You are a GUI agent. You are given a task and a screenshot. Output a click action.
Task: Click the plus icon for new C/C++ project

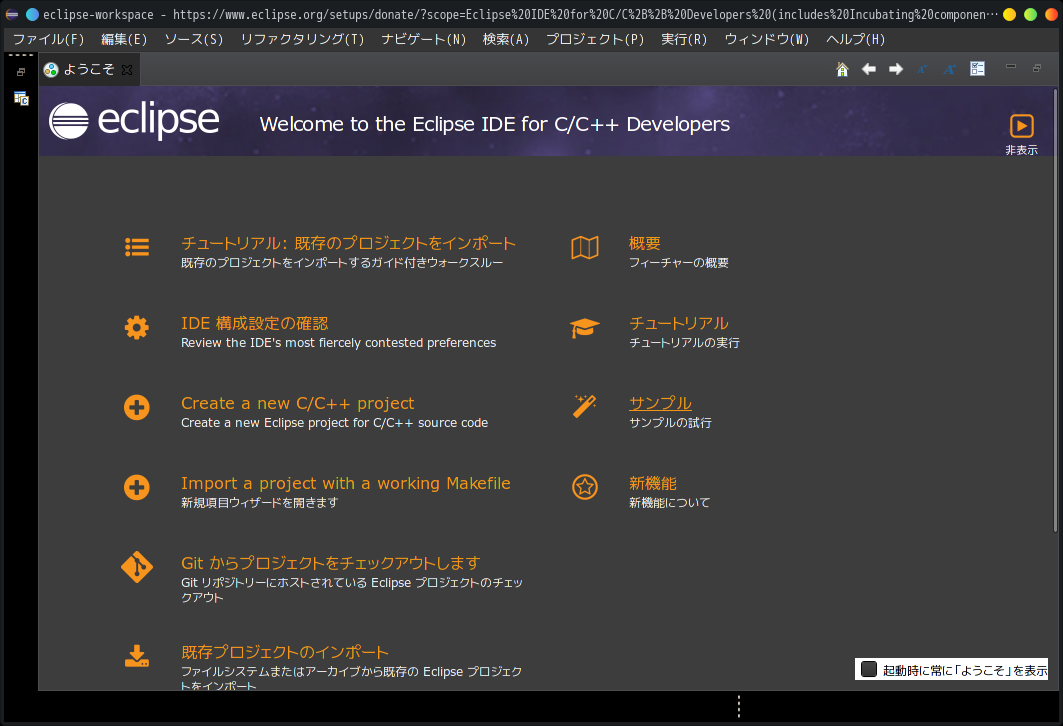pos(137,407)
